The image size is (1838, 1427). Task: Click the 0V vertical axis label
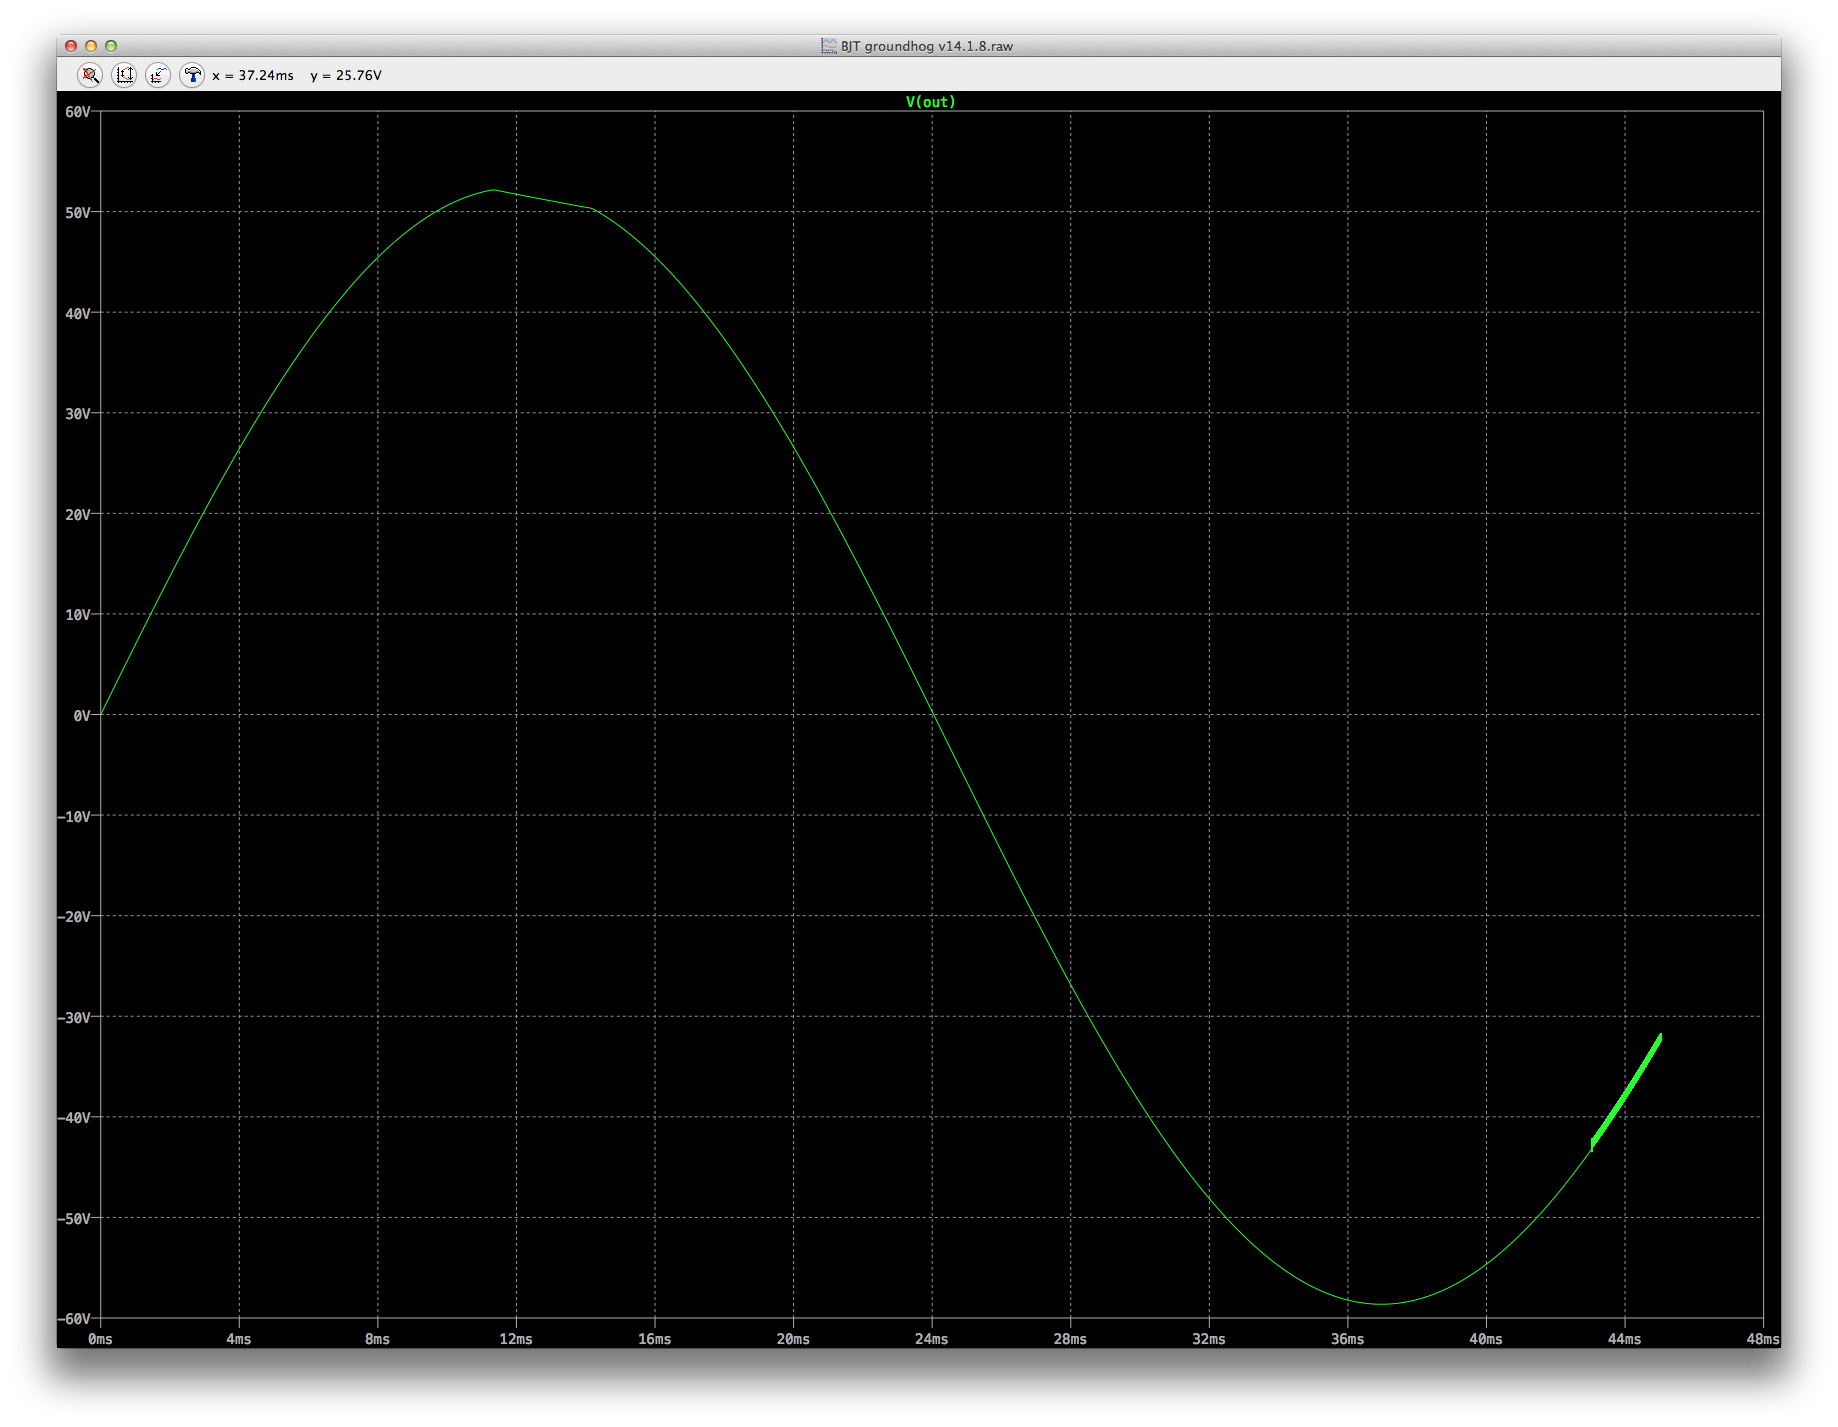coord(81,715)
